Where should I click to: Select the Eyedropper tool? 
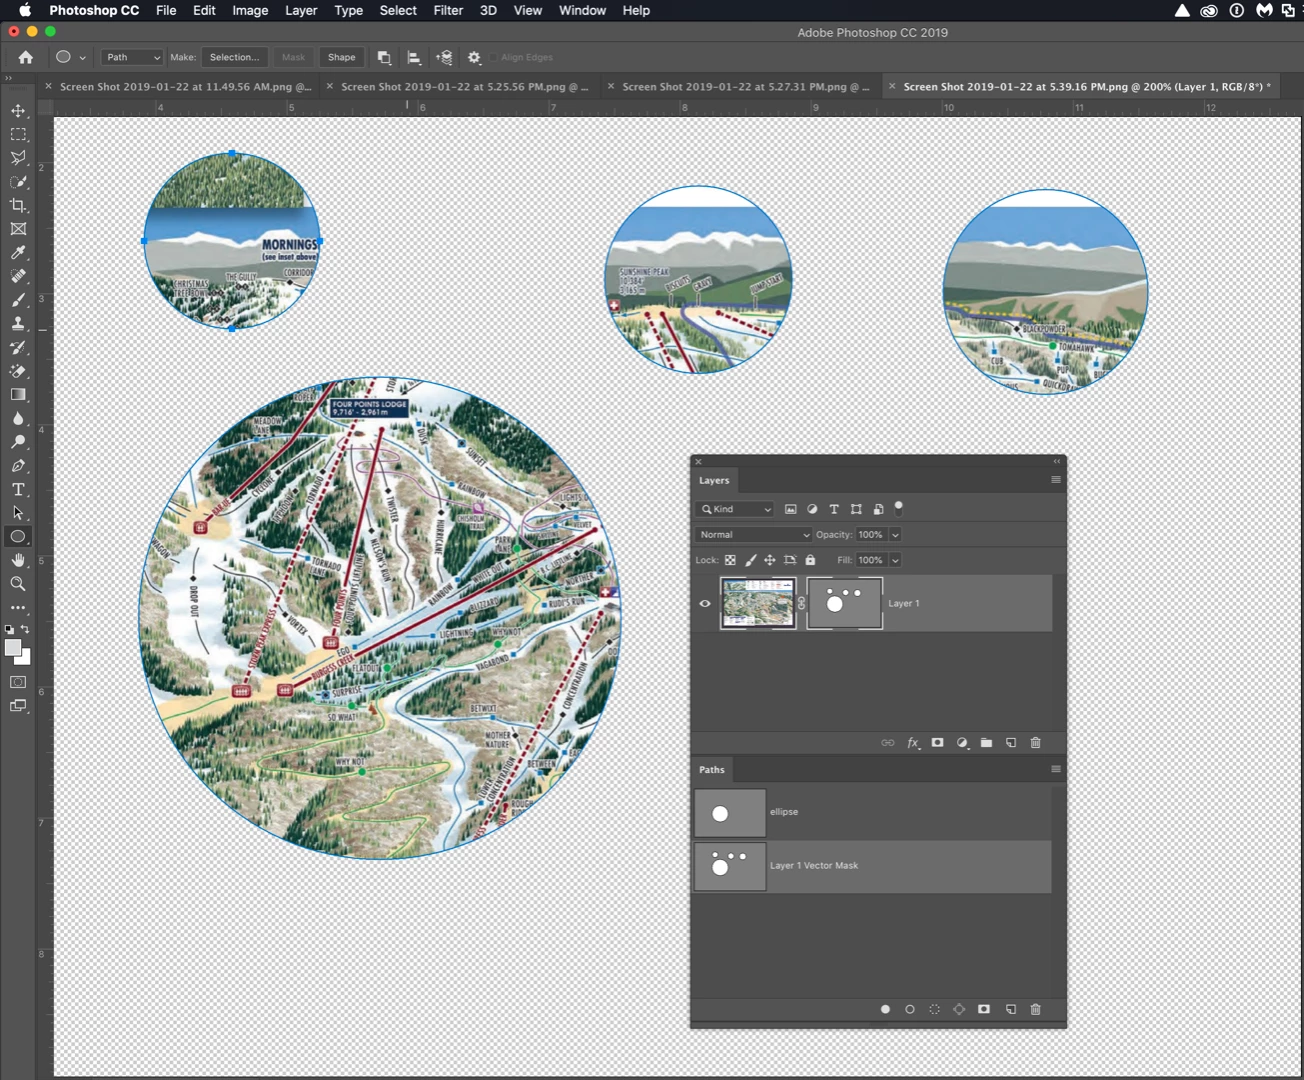tap(18, 253)
